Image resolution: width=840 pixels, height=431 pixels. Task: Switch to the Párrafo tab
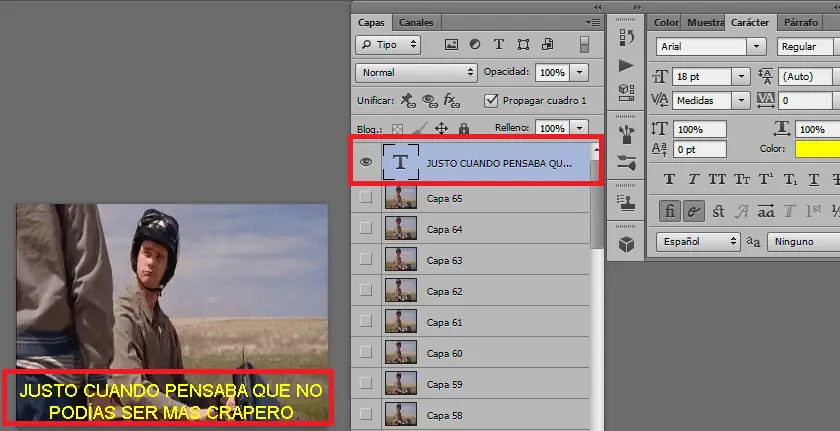[x=801, y=22]
